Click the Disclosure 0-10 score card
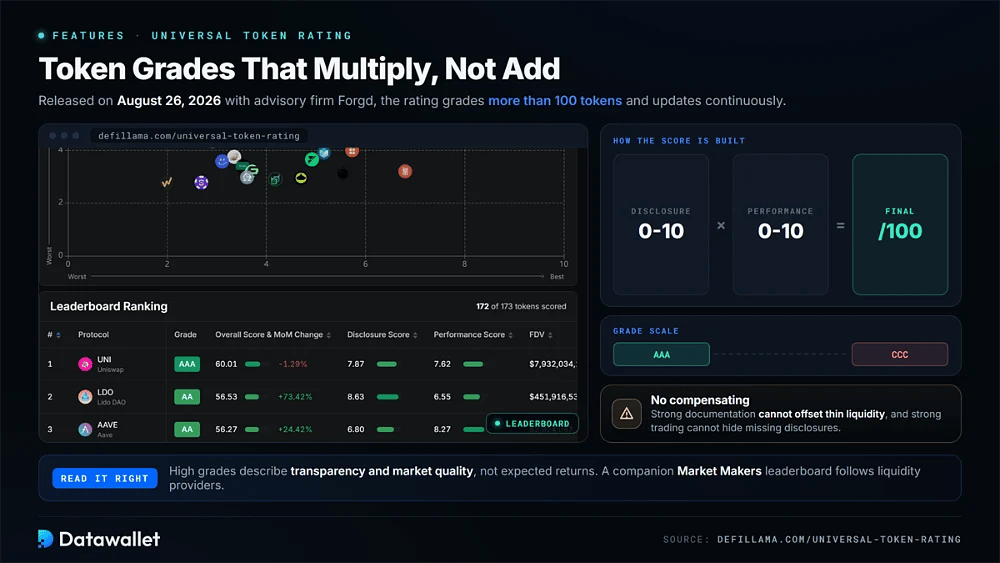 pos(661,224)
